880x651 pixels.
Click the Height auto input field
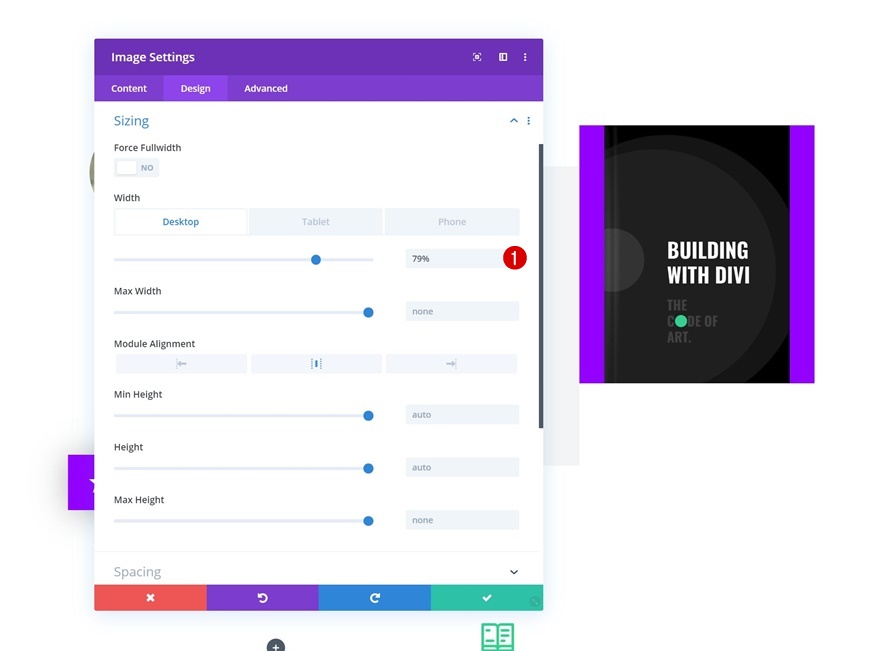pos(462,467)
